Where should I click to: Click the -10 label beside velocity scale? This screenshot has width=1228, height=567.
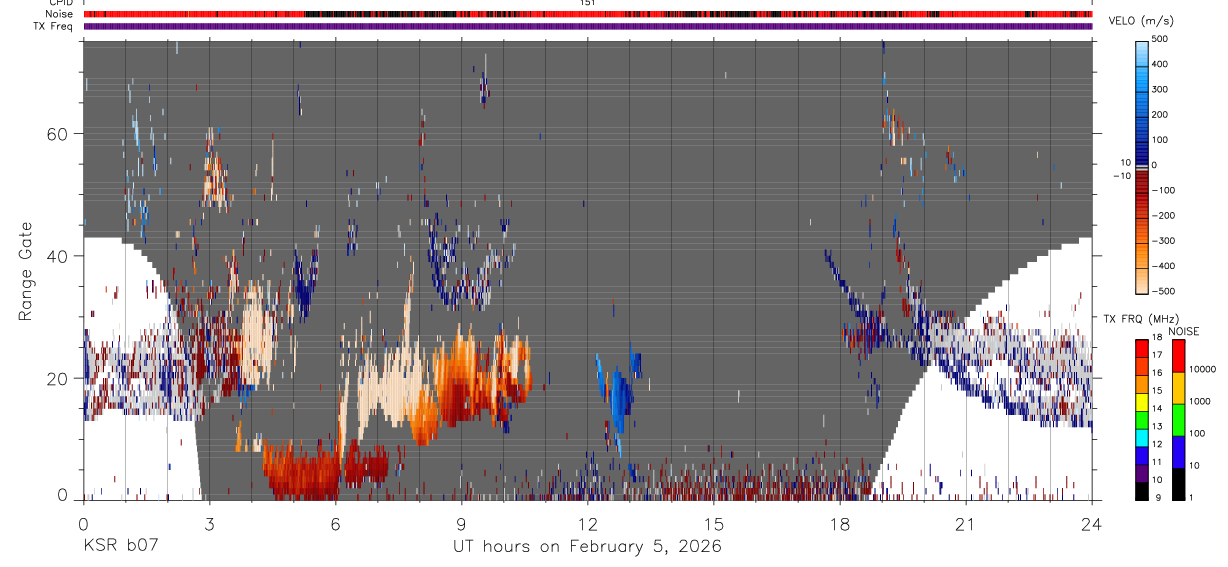(x=1122, y=176)
